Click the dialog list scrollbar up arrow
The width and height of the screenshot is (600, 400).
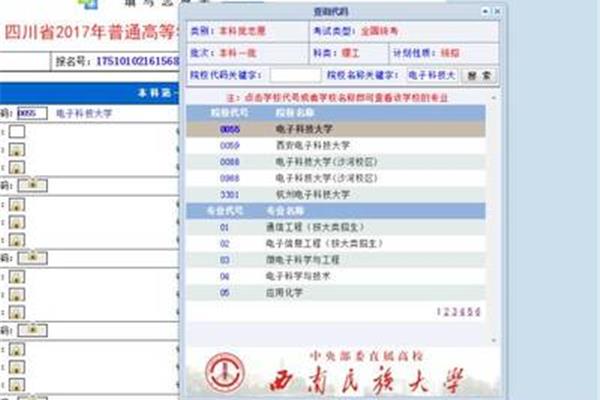pyautogui.click(x=494, y=98)
